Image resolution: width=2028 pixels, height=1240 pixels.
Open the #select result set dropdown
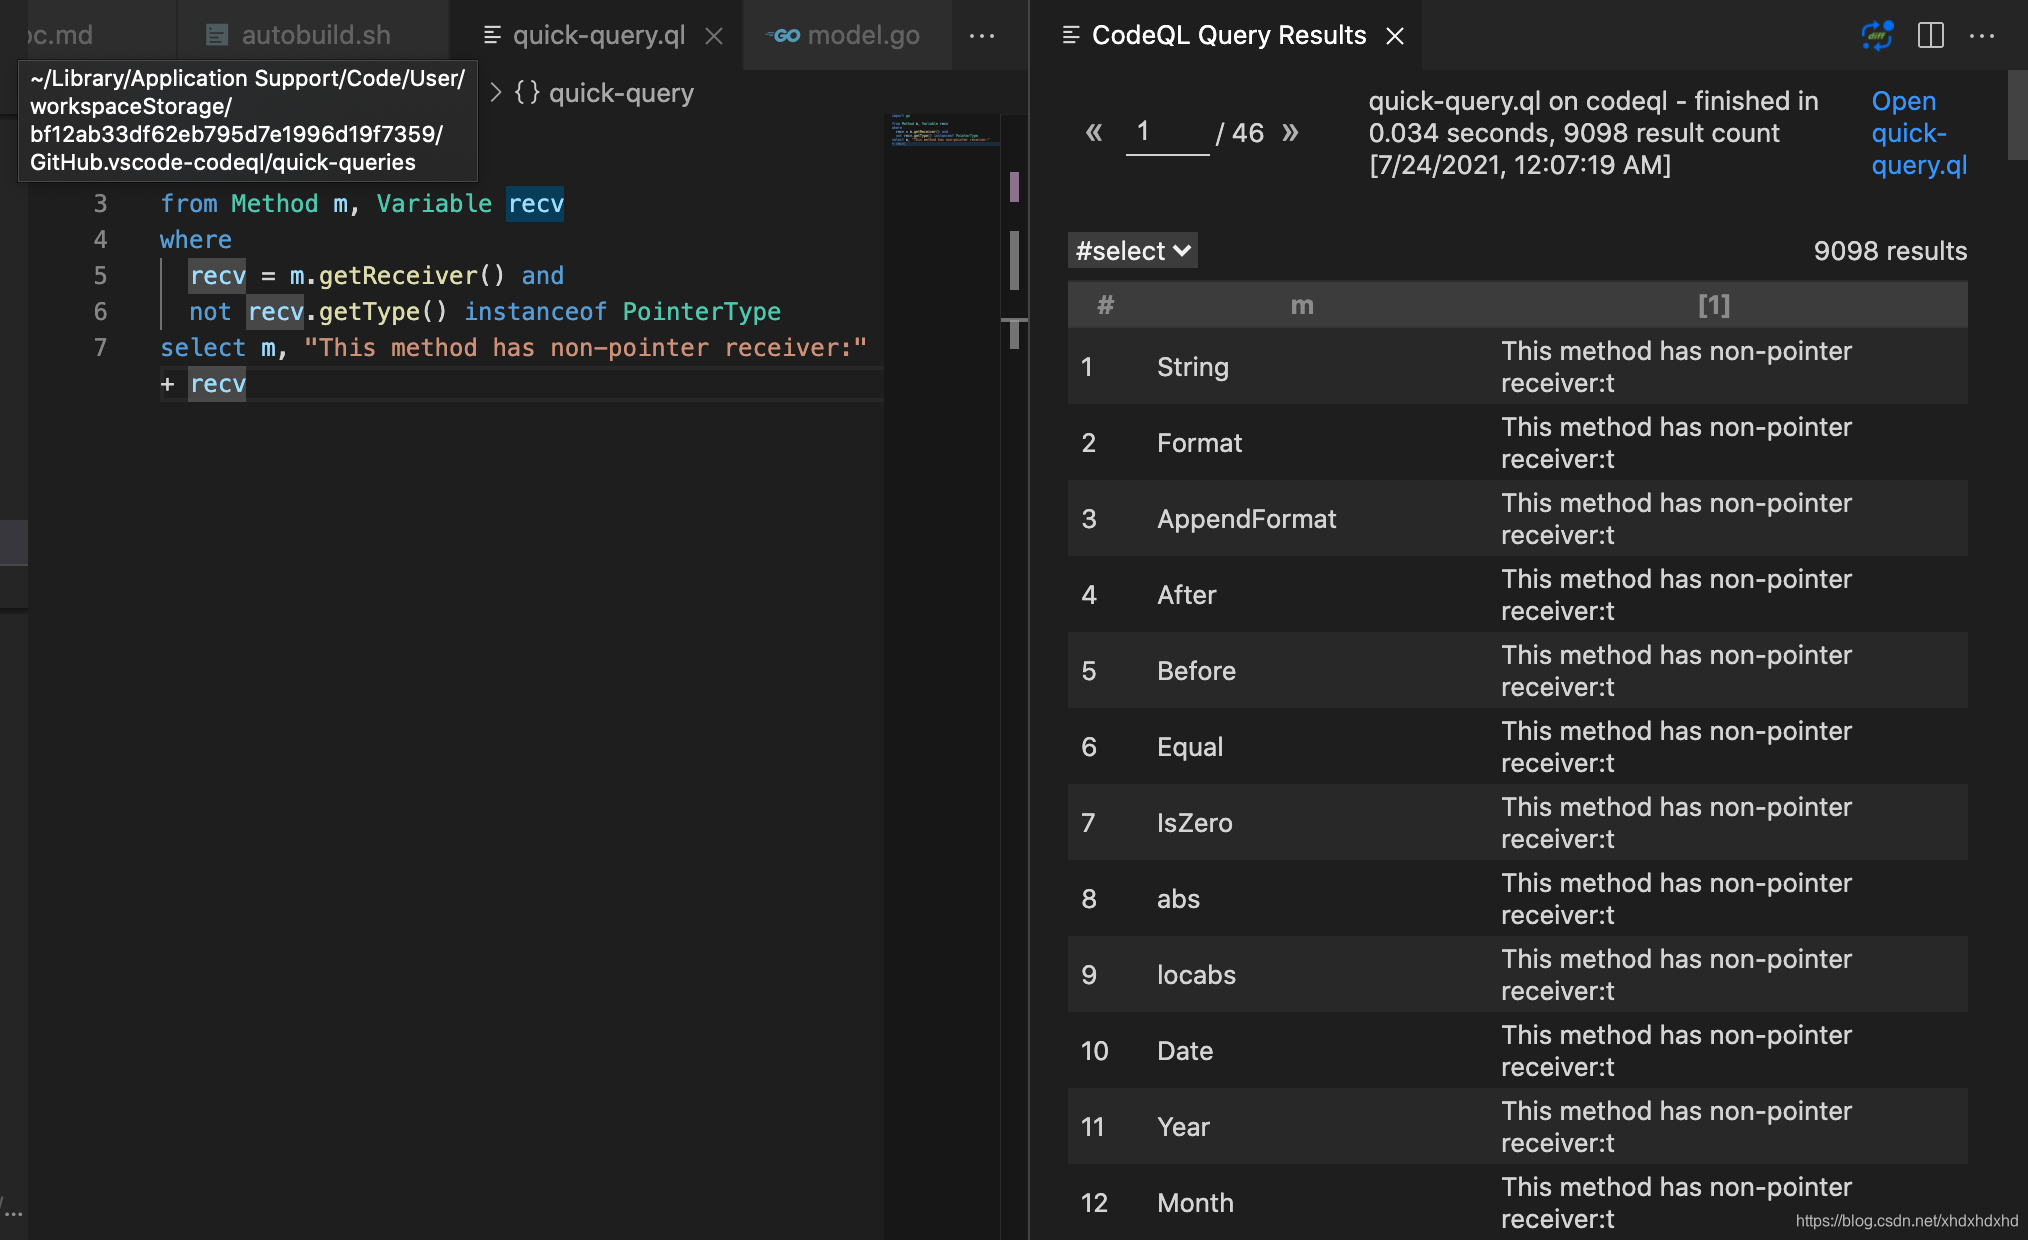click(1132, 250)
